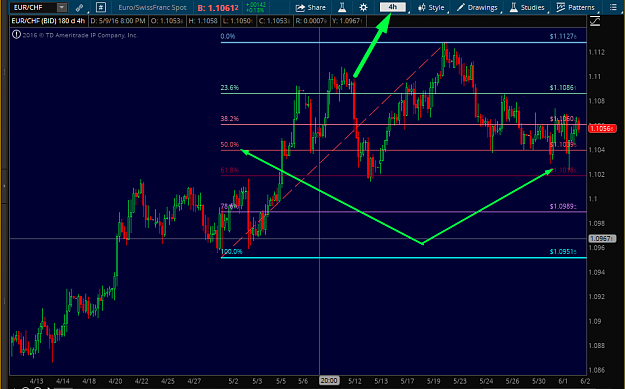625x389 pixels.
Task: Open the flask icon left of the gear
Action: pos(342,7)
